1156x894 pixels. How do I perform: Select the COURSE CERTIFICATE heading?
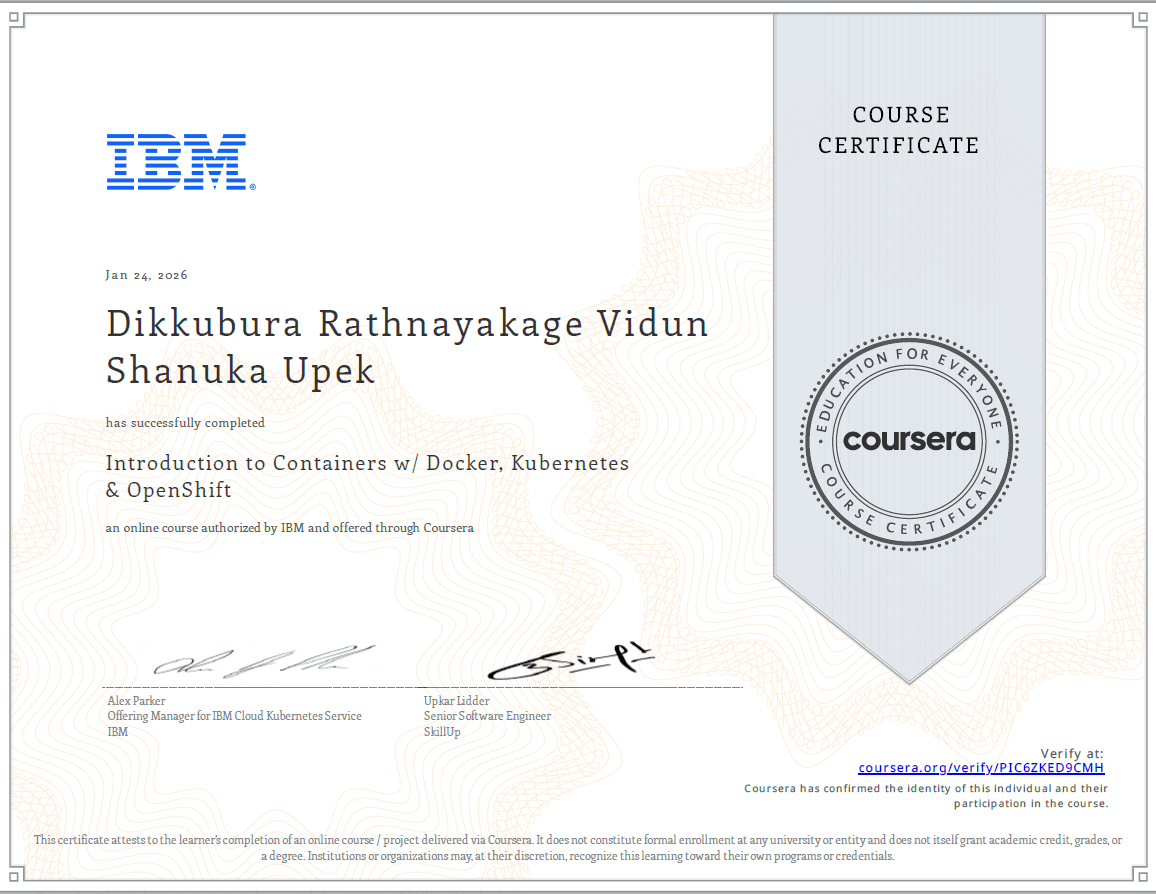(x=898, y=130)
